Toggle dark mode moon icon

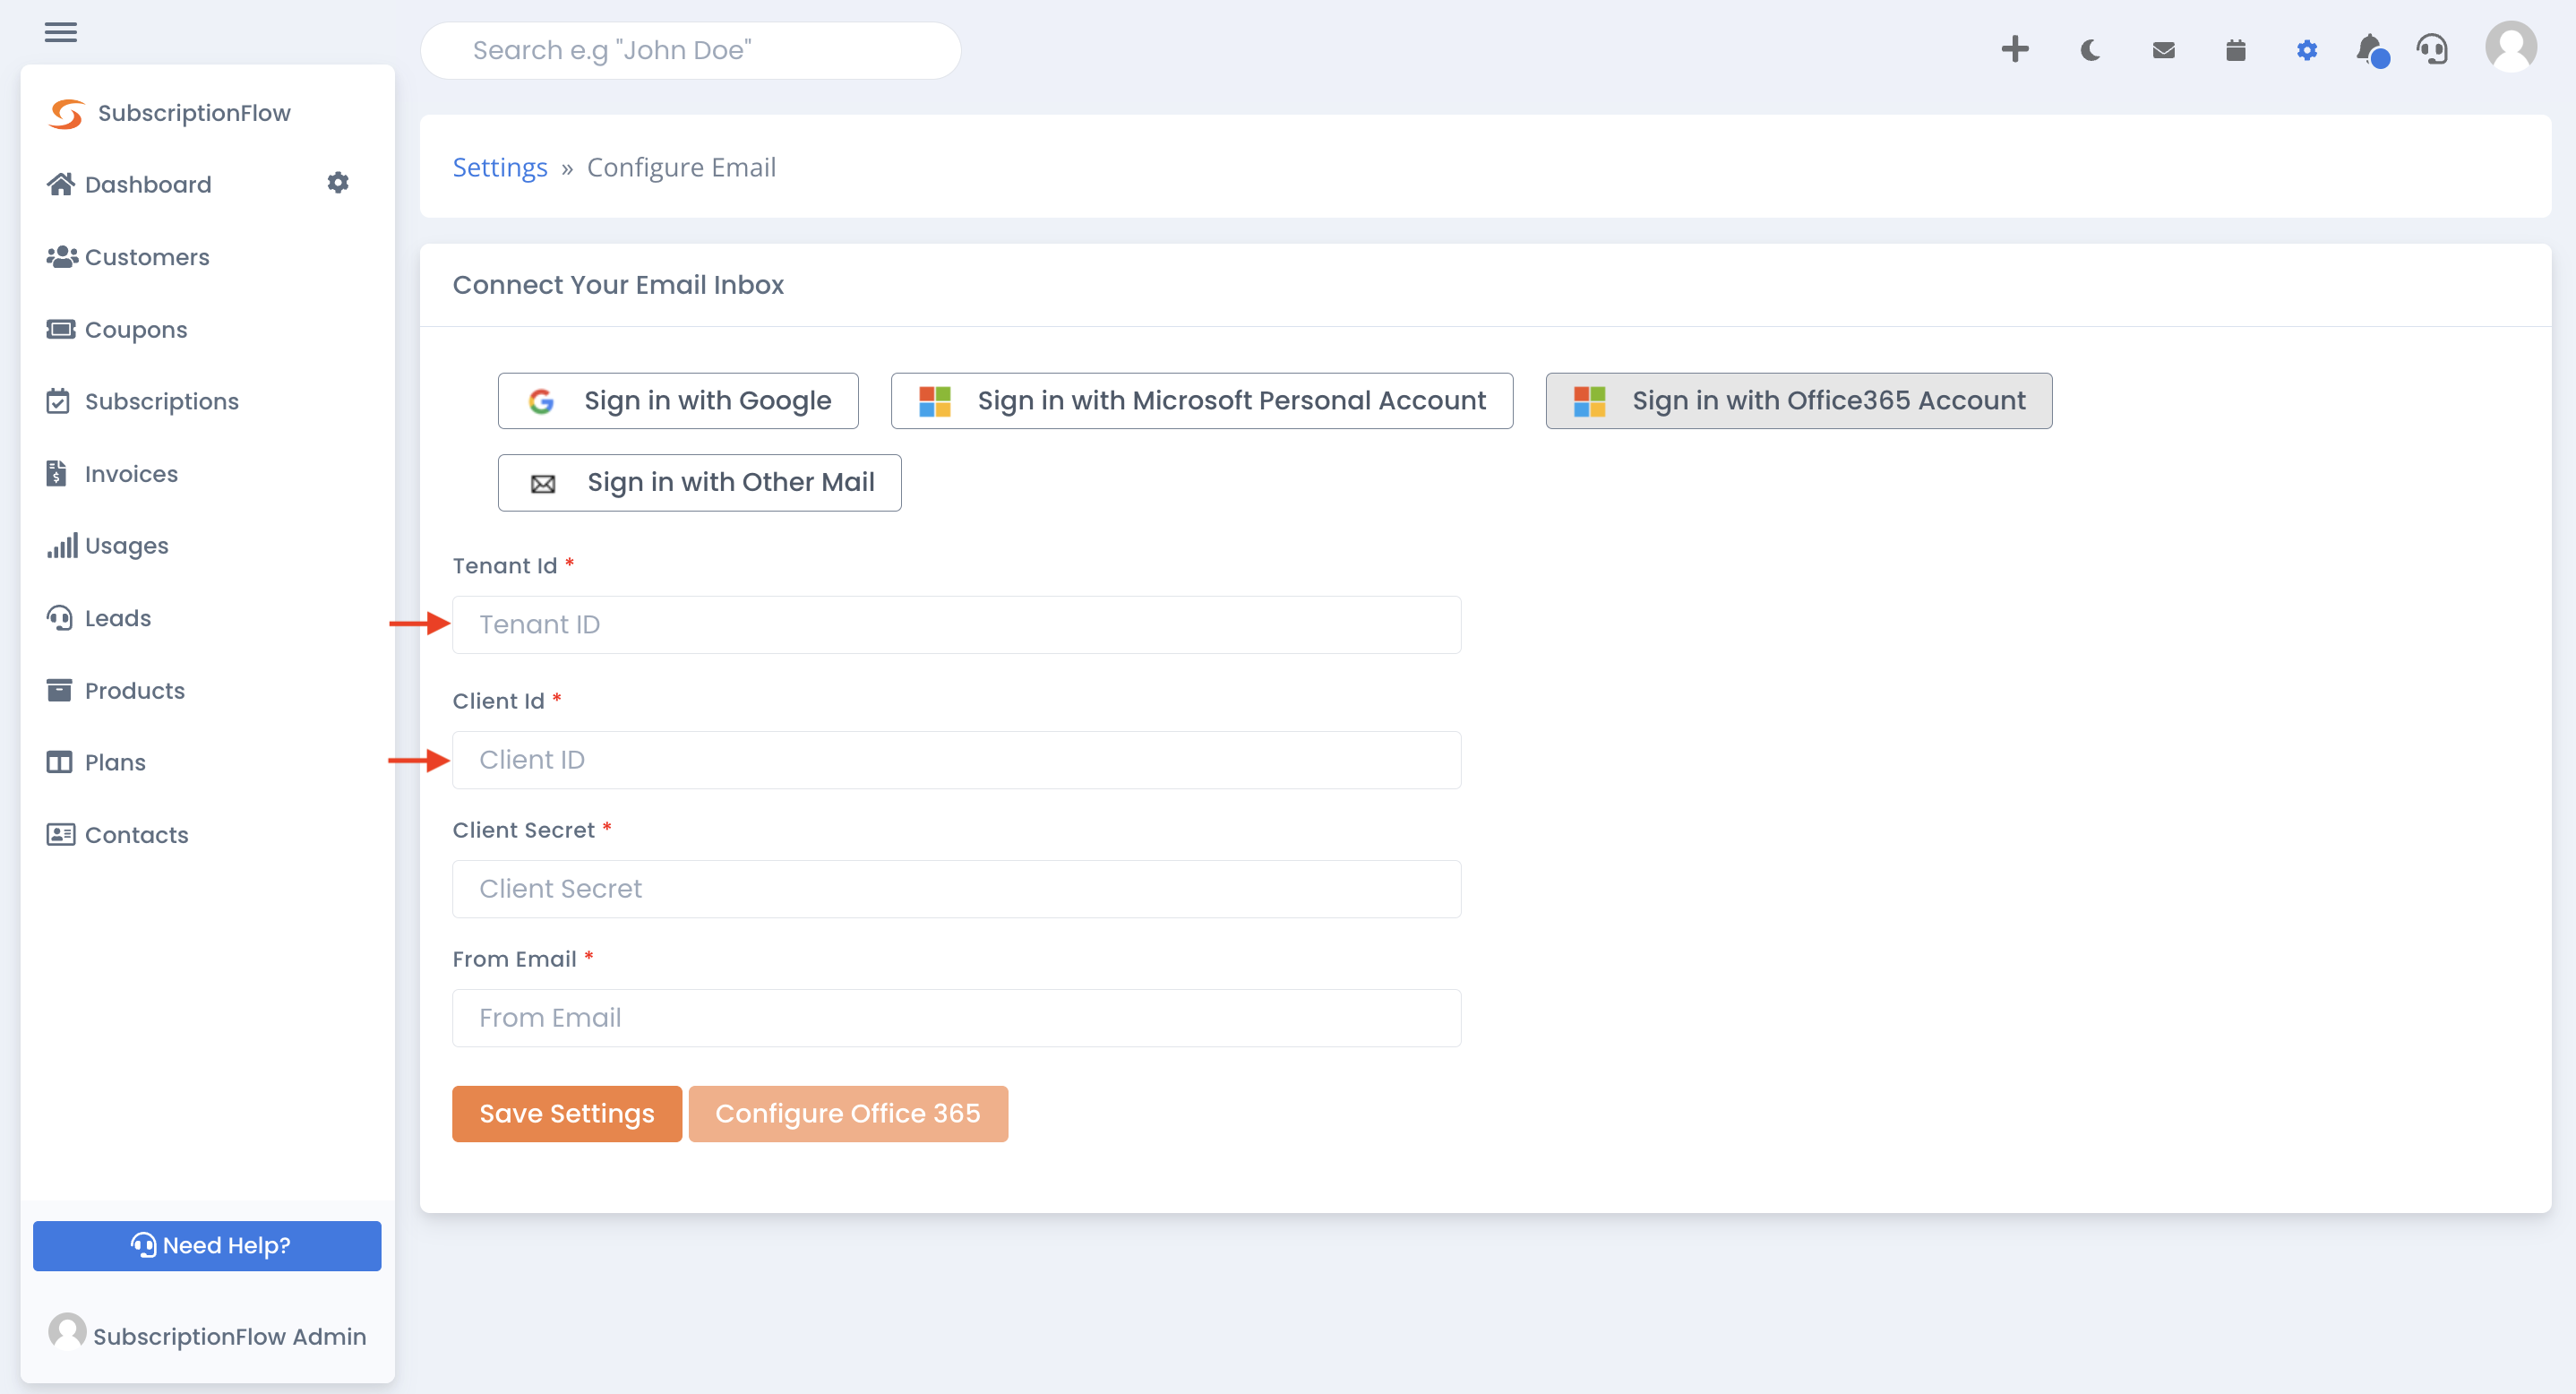pyautogui.click(x=2090, y=50)
